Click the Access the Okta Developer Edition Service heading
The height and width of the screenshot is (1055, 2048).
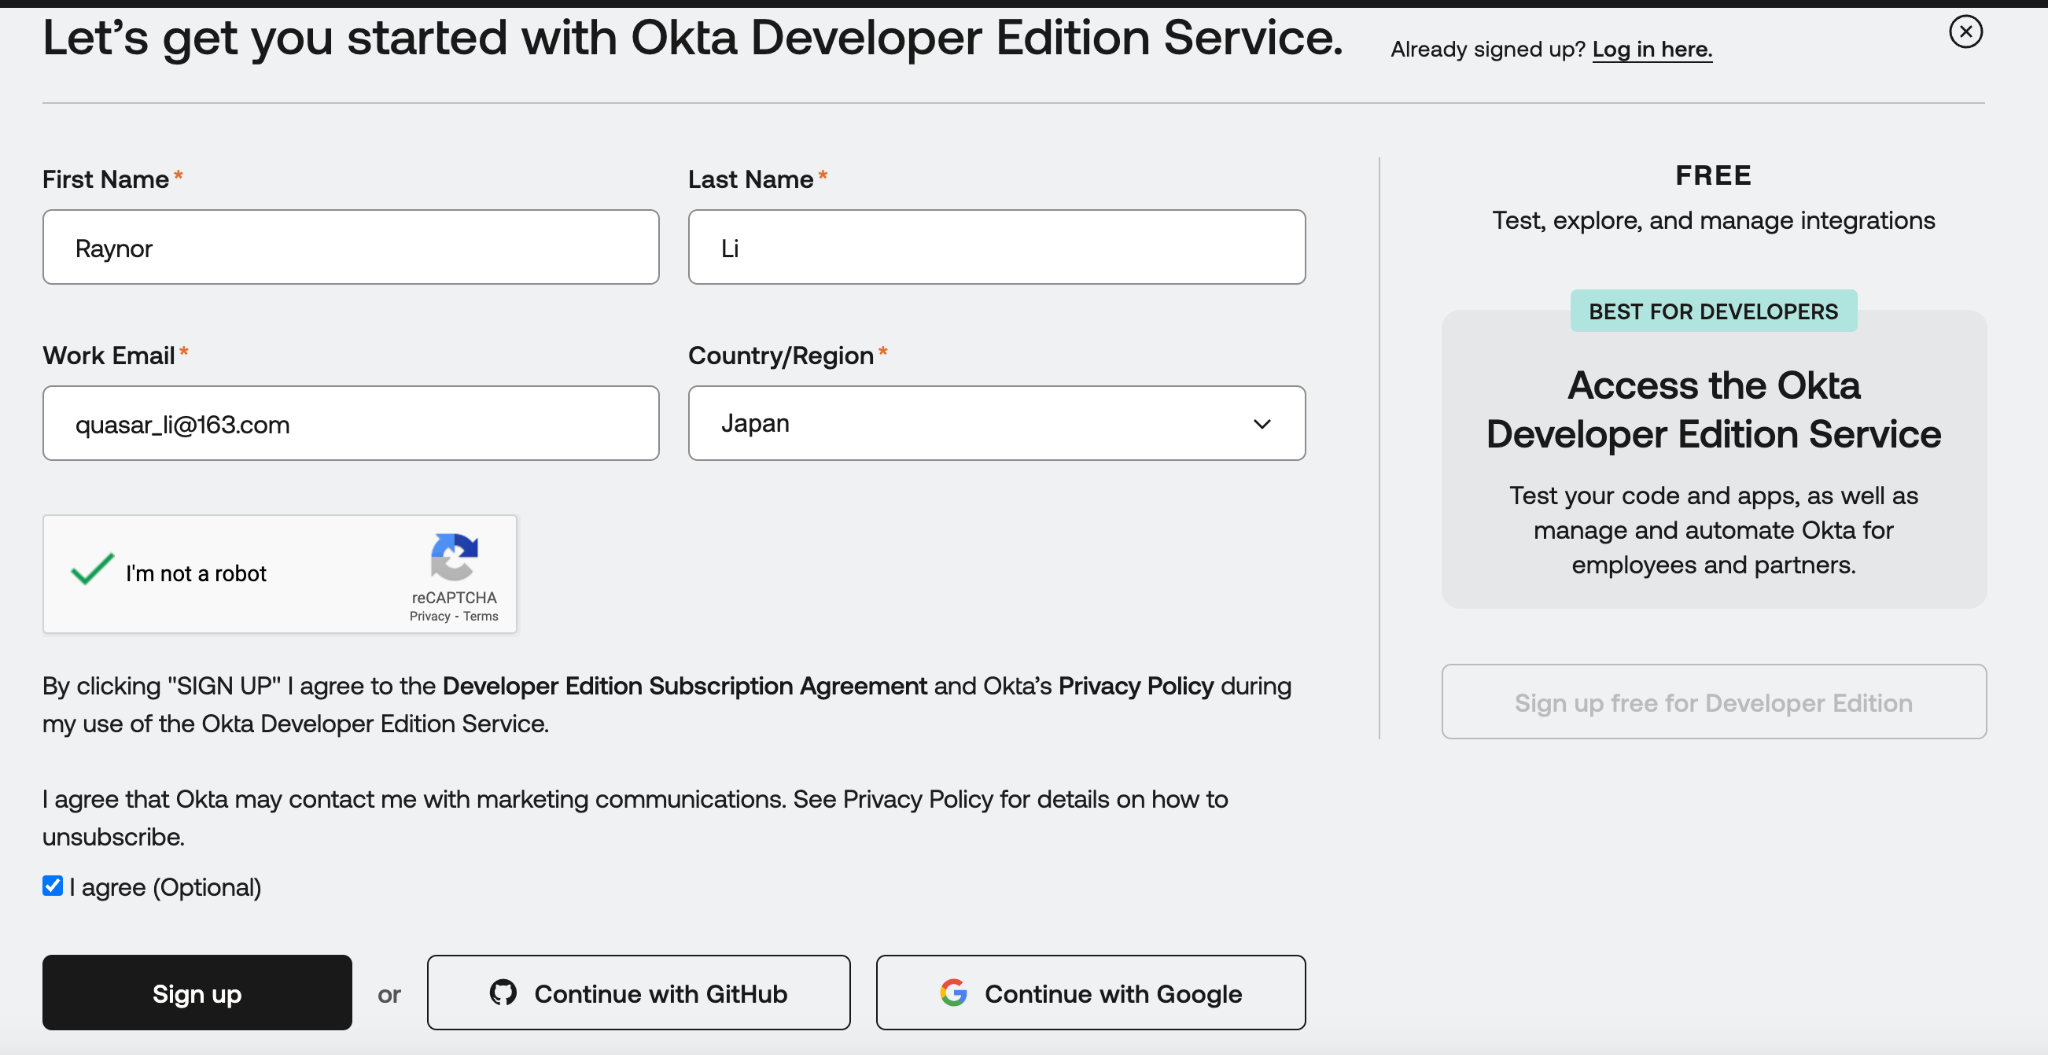[x=1713, y=410]
